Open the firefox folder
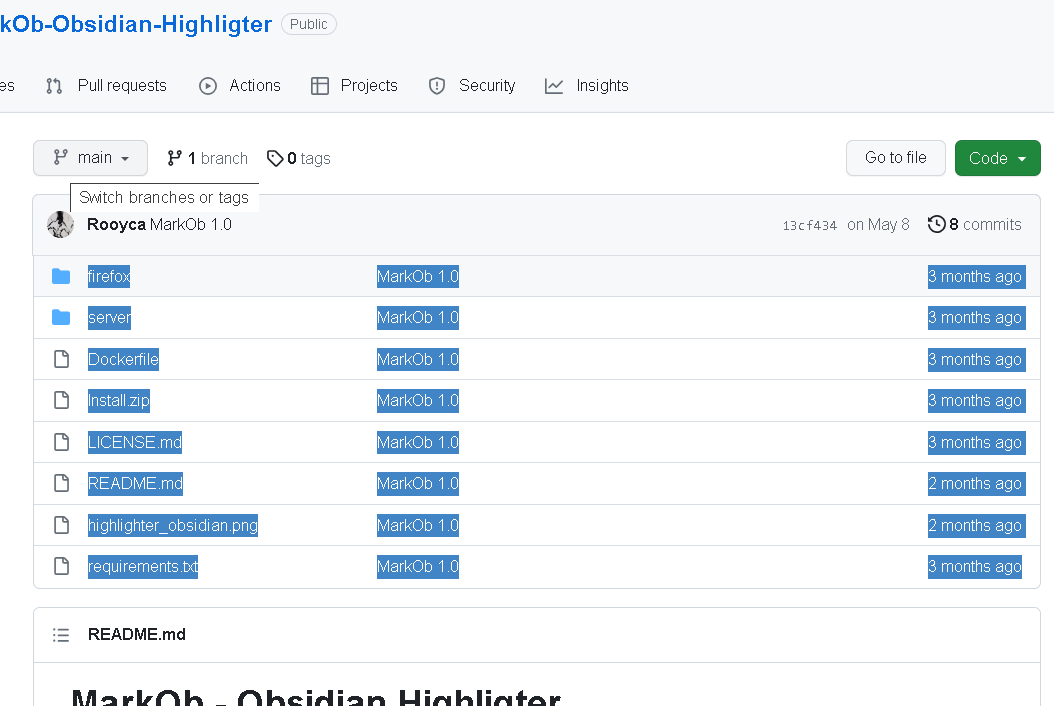 [x=109, y=276]
